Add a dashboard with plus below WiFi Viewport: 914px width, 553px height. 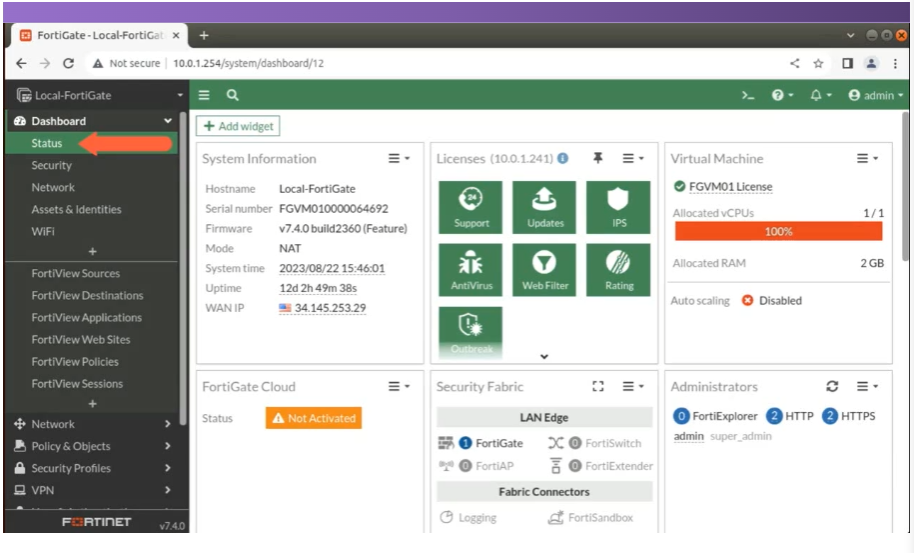[92, 252]
